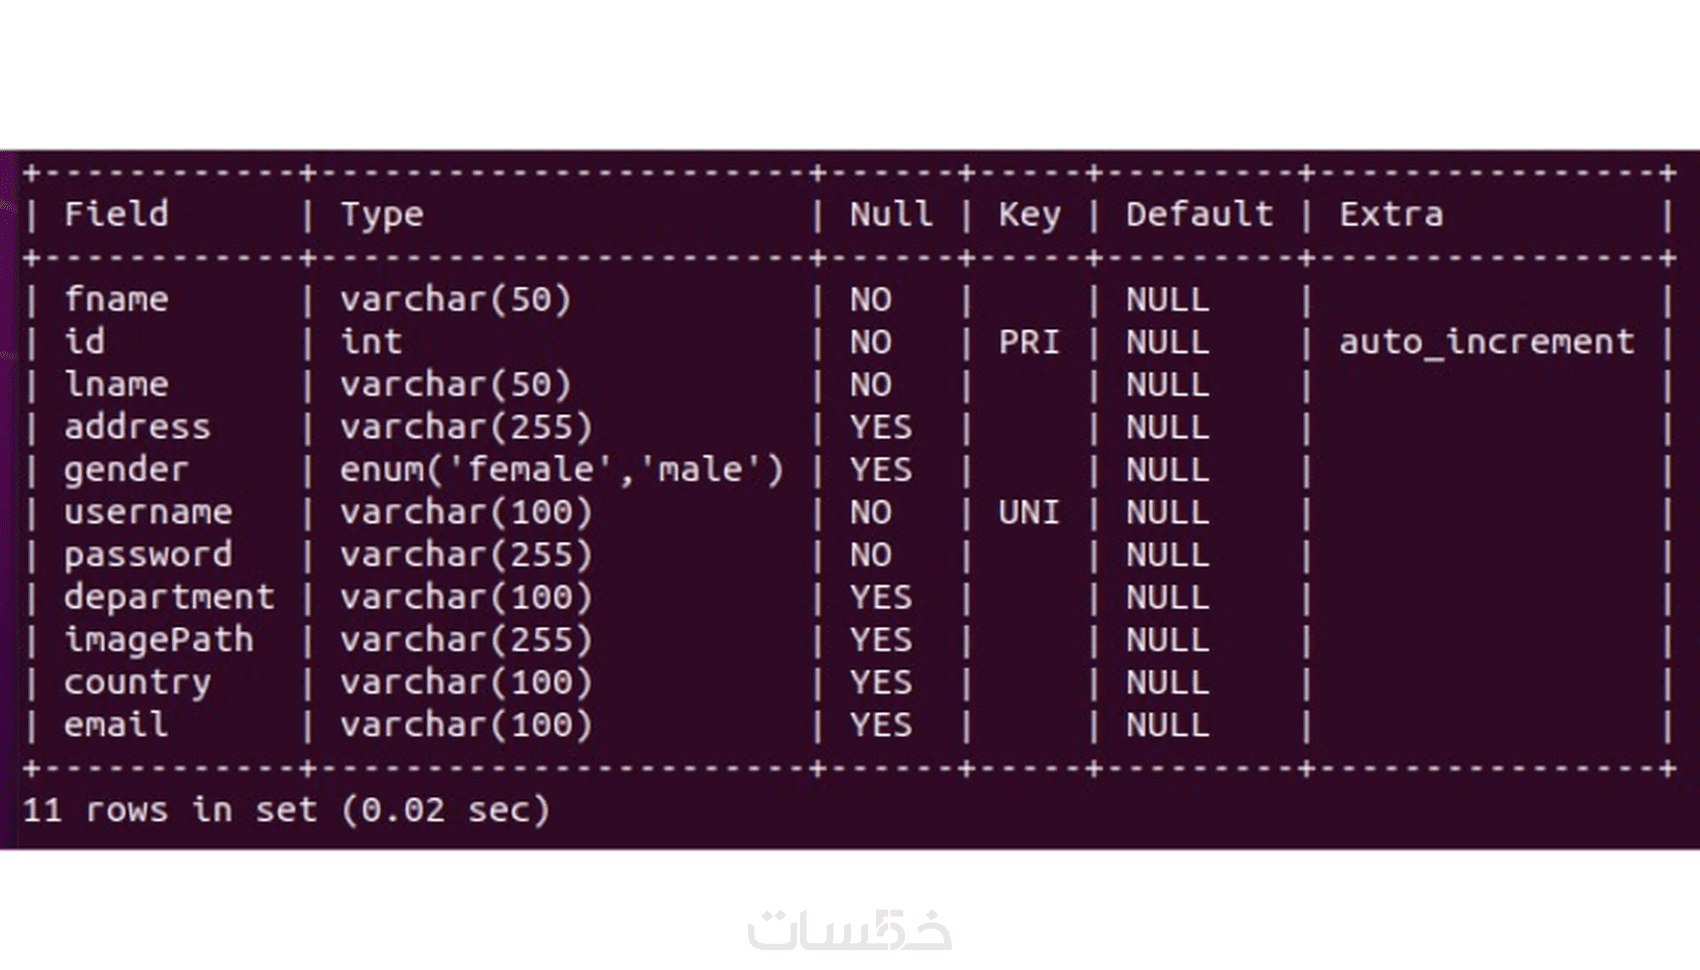Click the Extra column header
This screenshot has width=1700, height=970.
point(1391,214)
